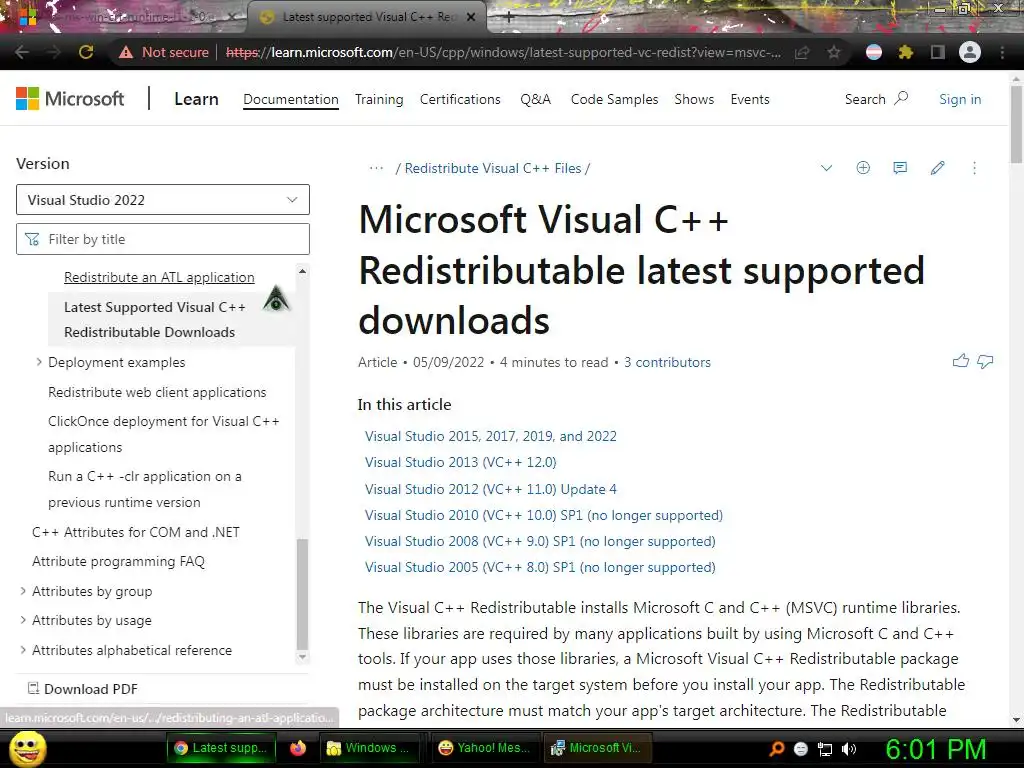Screen dimensions: 1024x768
Task: Rate the article with thumbs down
Action: point(985,361)
